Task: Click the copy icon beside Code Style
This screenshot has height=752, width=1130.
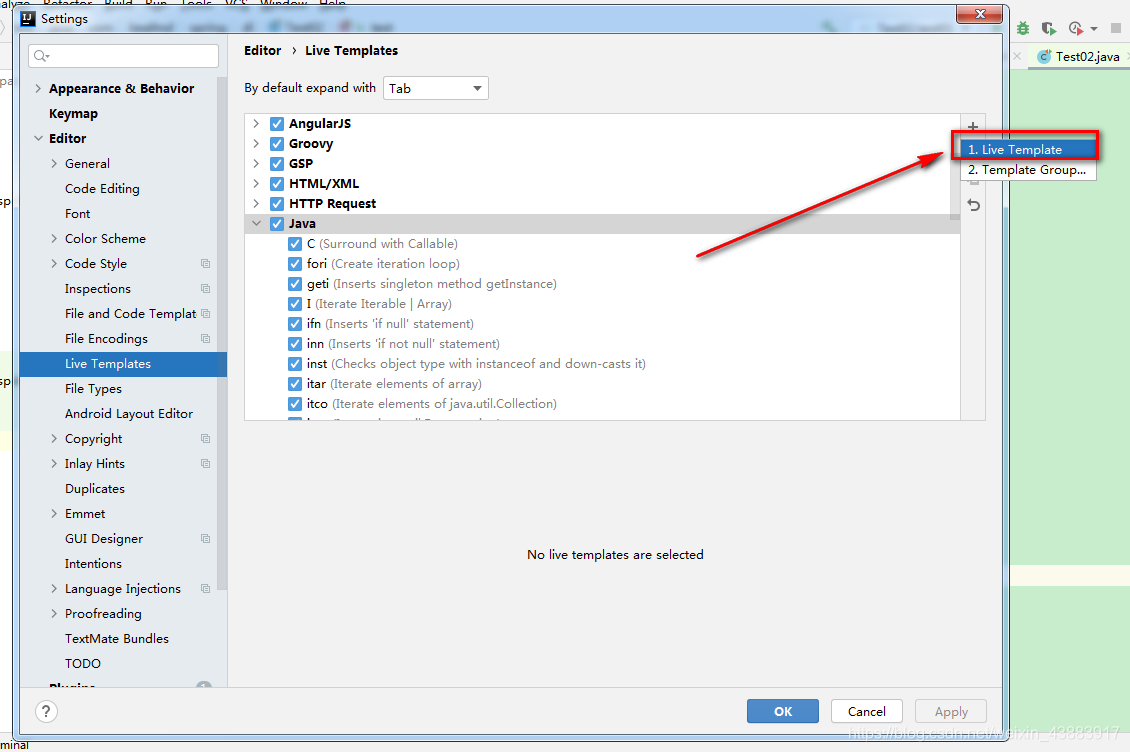Action: point(205,264)
